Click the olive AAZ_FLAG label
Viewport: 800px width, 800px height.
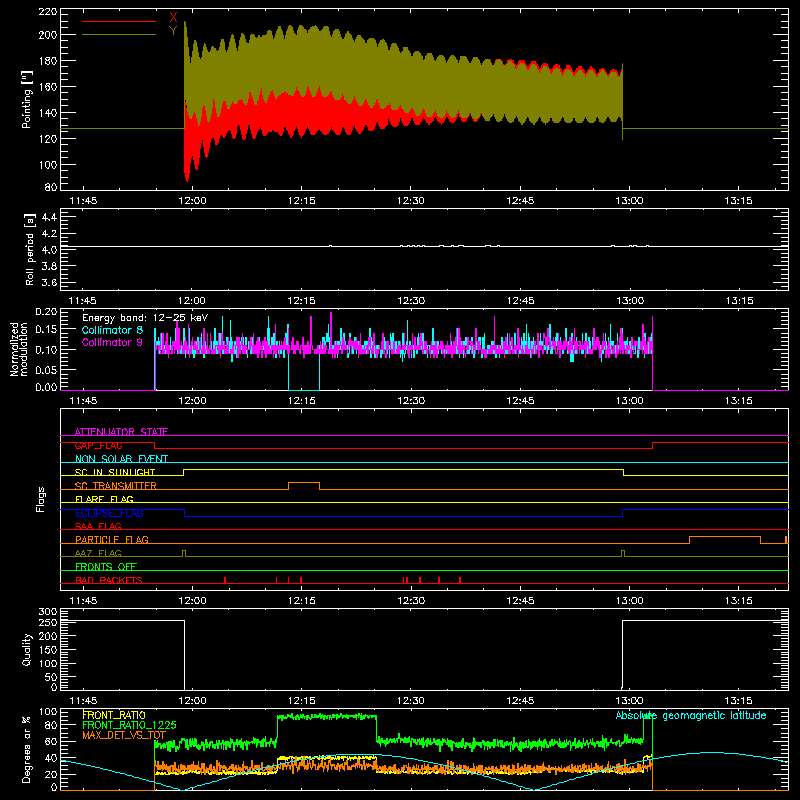coord(98,553)
